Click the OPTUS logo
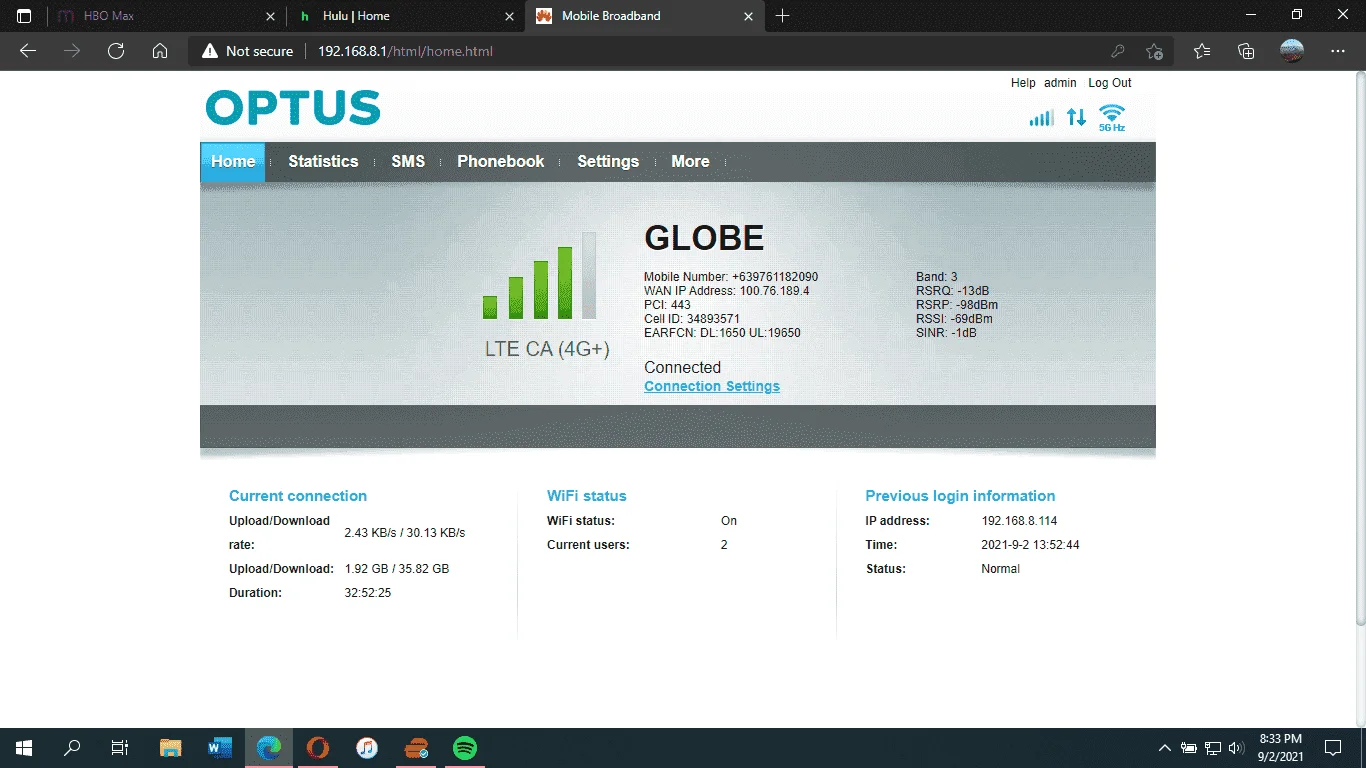The image size is (1366, 768). (x=293, y=108)
